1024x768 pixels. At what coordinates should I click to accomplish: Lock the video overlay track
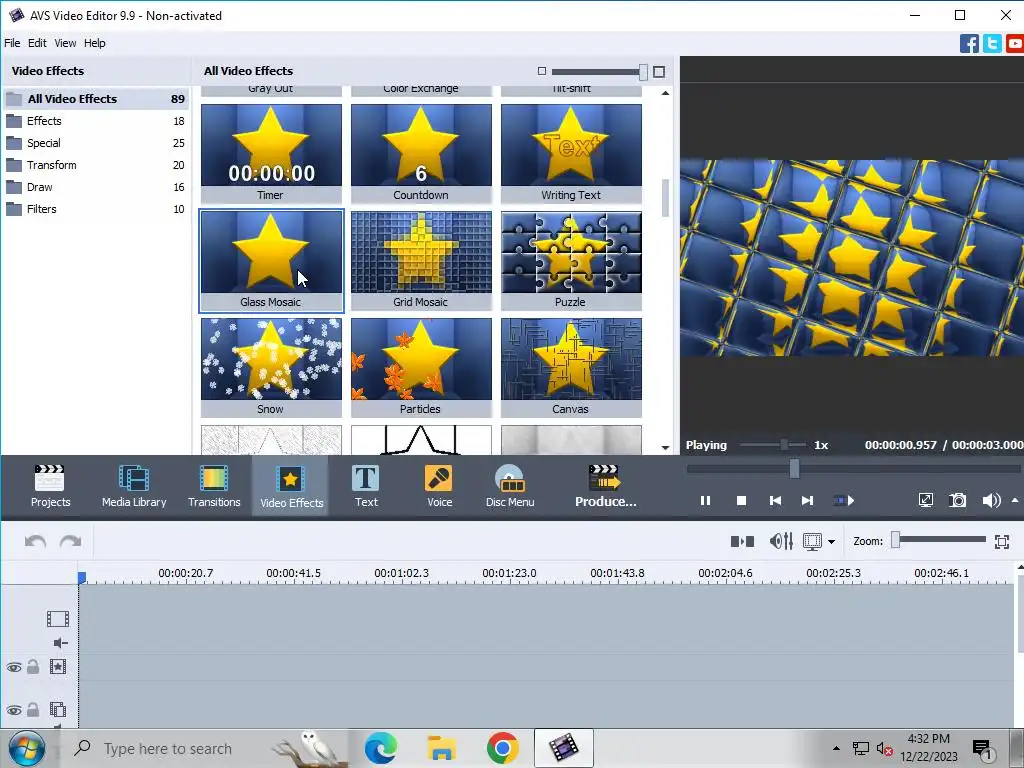click(x=33, y=709)
